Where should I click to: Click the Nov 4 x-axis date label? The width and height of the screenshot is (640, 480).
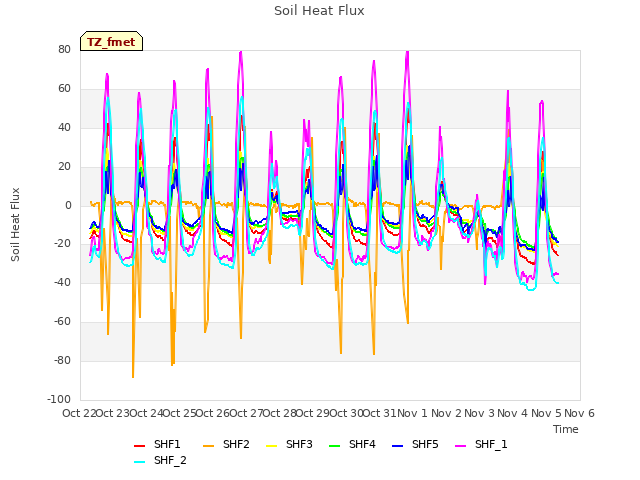point(513,413)
